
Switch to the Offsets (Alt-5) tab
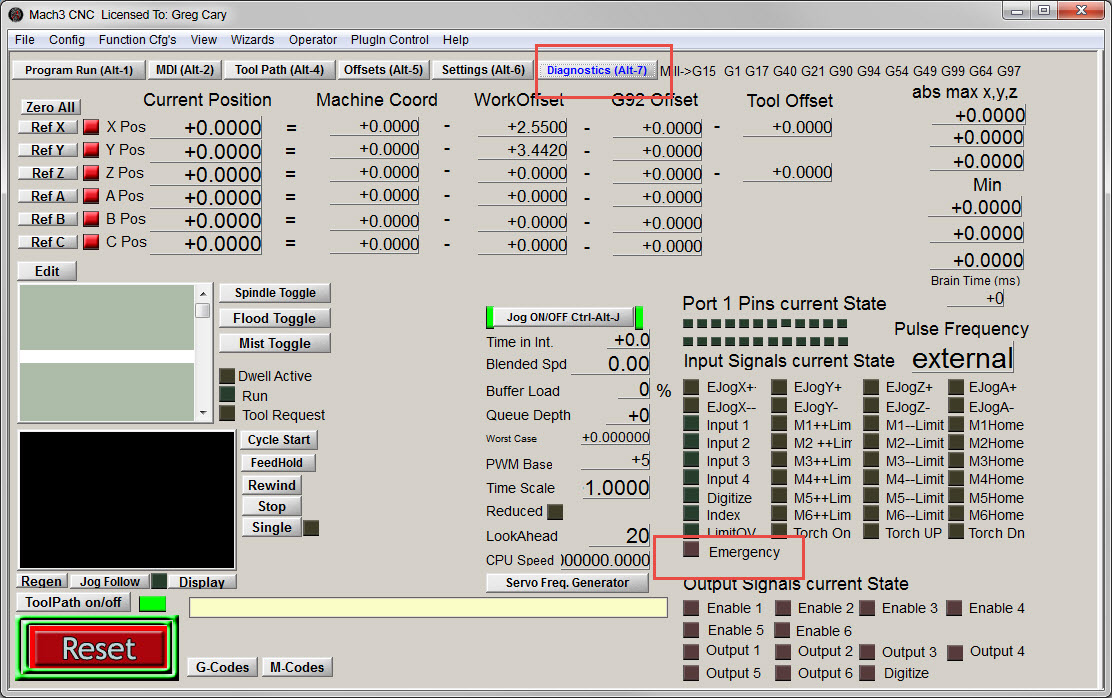382,70
